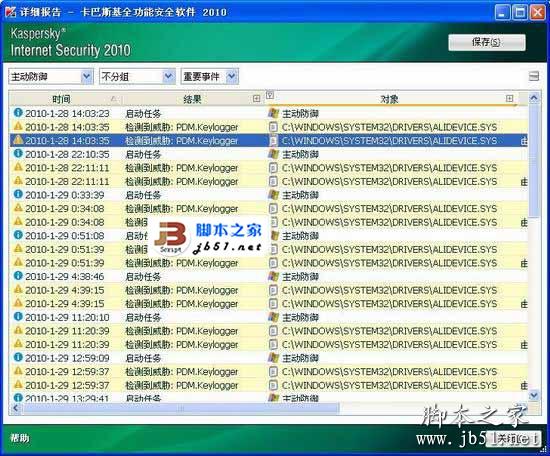Screen dimensions: 550x456
Task: Expand the plus box in 对象 header
Action: (x=509, y=99)
